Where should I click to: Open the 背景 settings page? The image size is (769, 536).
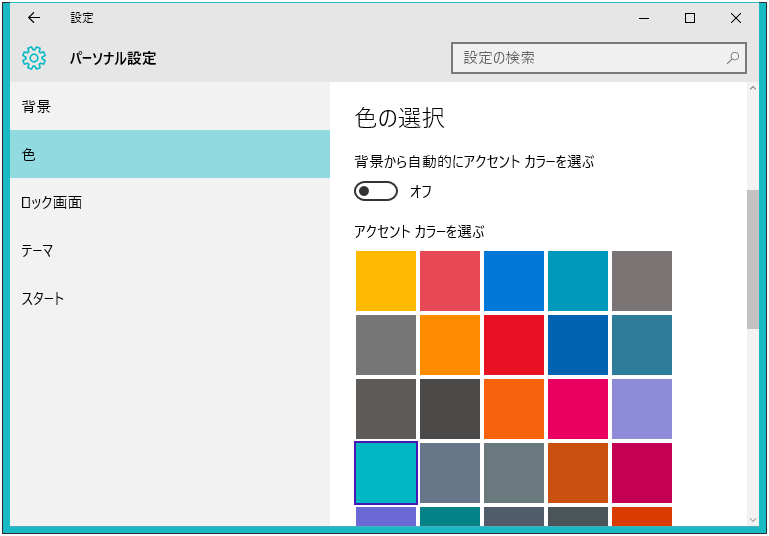pyautogui.click(x=170, y=106)
